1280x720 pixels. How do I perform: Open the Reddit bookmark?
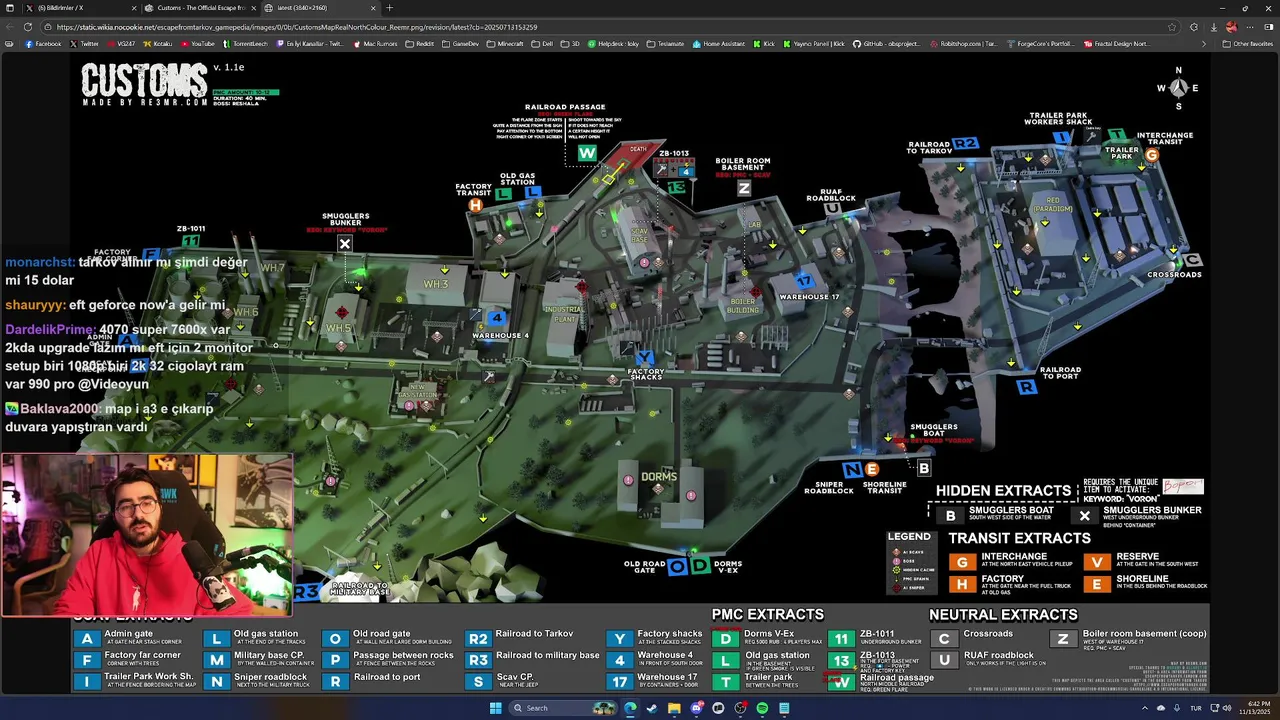click(420, 44)
